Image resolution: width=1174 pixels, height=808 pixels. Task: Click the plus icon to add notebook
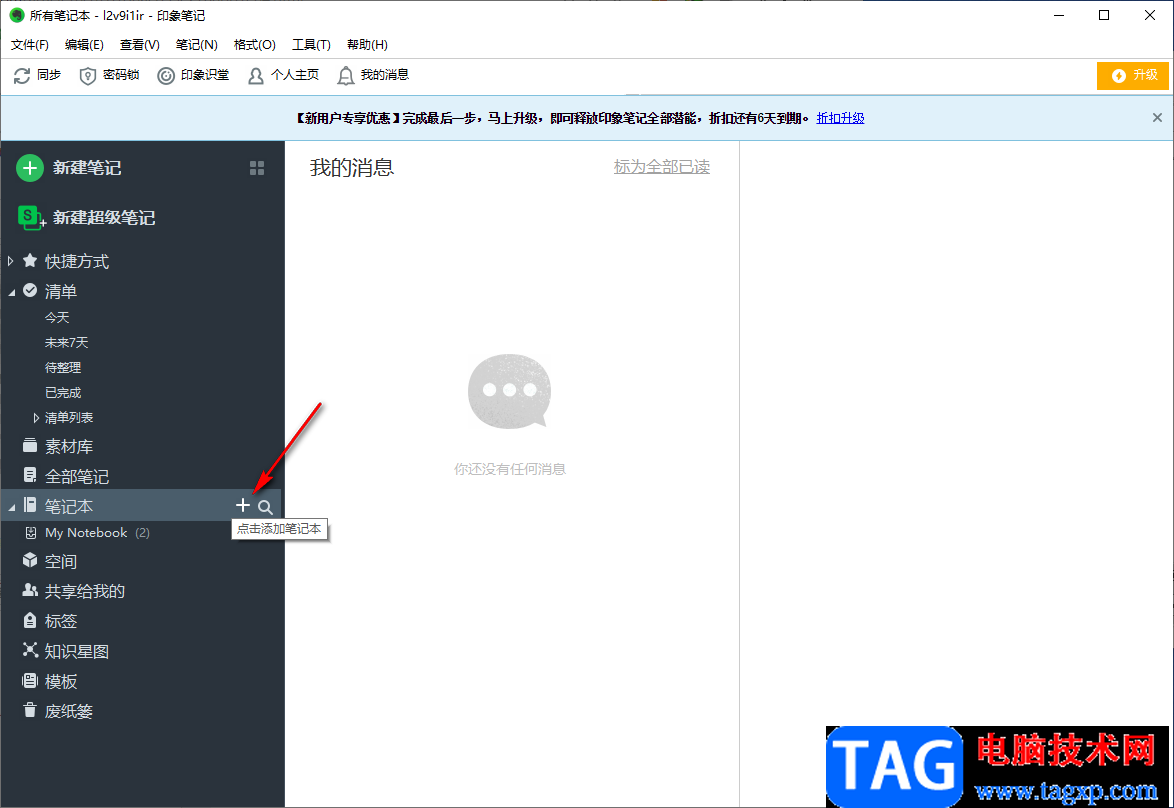[x=243, y=505]
